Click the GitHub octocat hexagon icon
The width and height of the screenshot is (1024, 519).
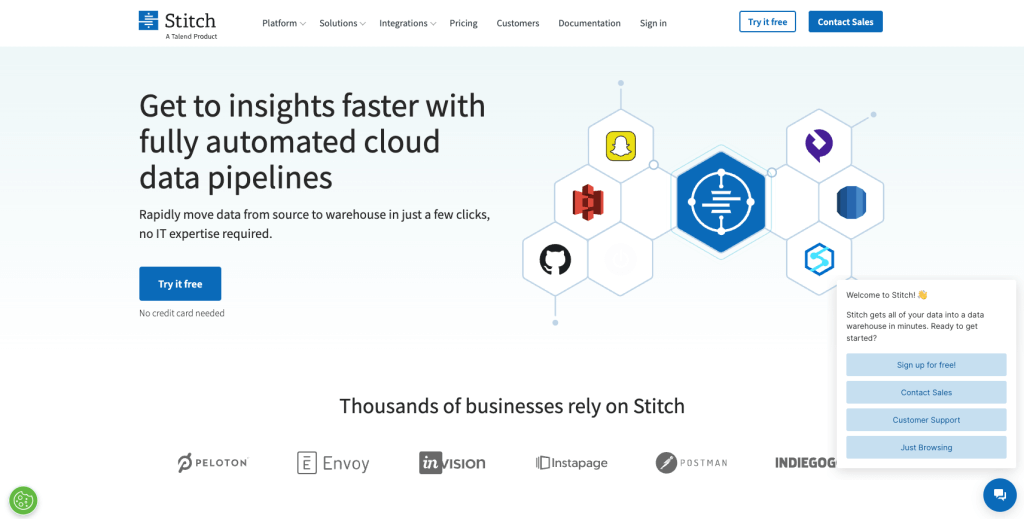555,259
